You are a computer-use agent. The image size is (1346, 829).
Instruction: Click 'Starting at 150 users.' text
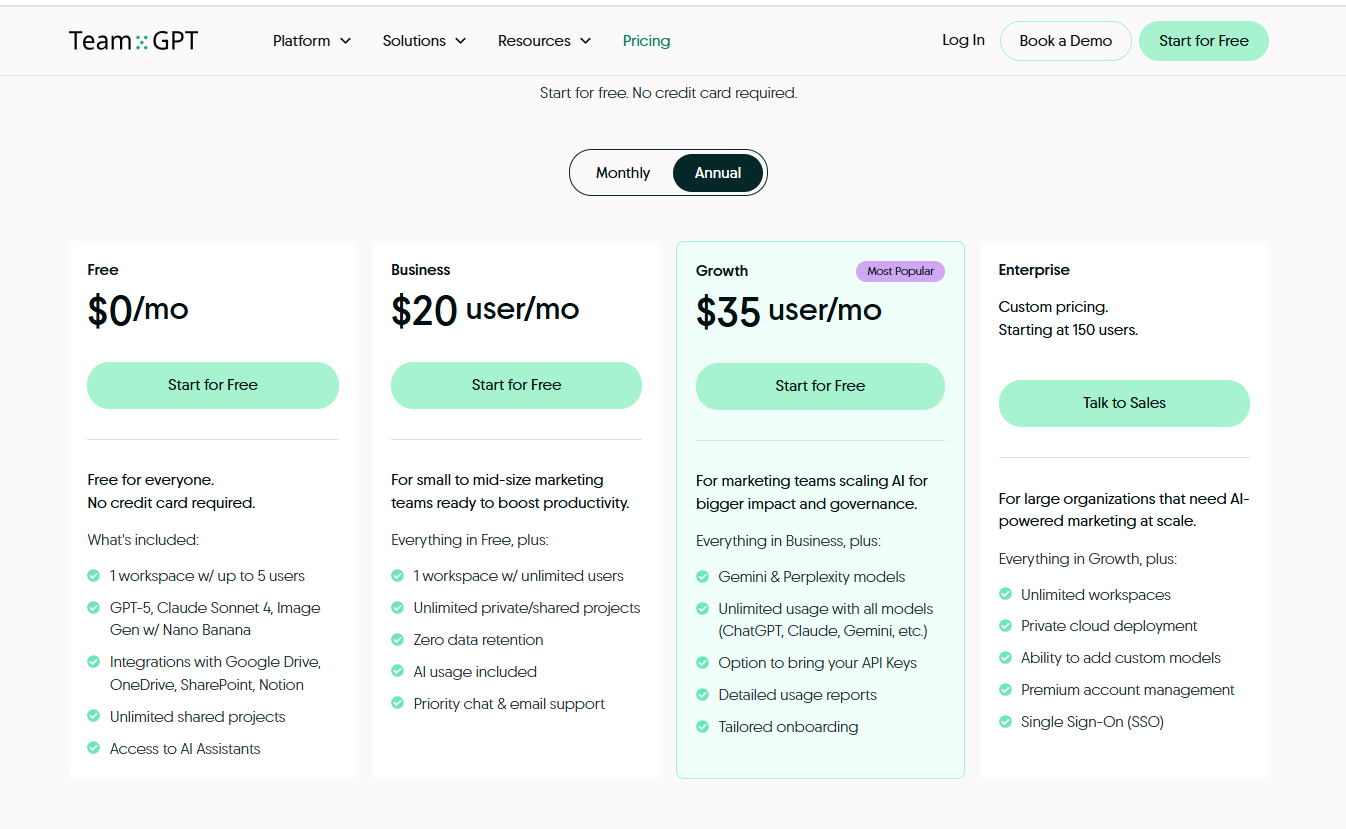point(1069,330)
